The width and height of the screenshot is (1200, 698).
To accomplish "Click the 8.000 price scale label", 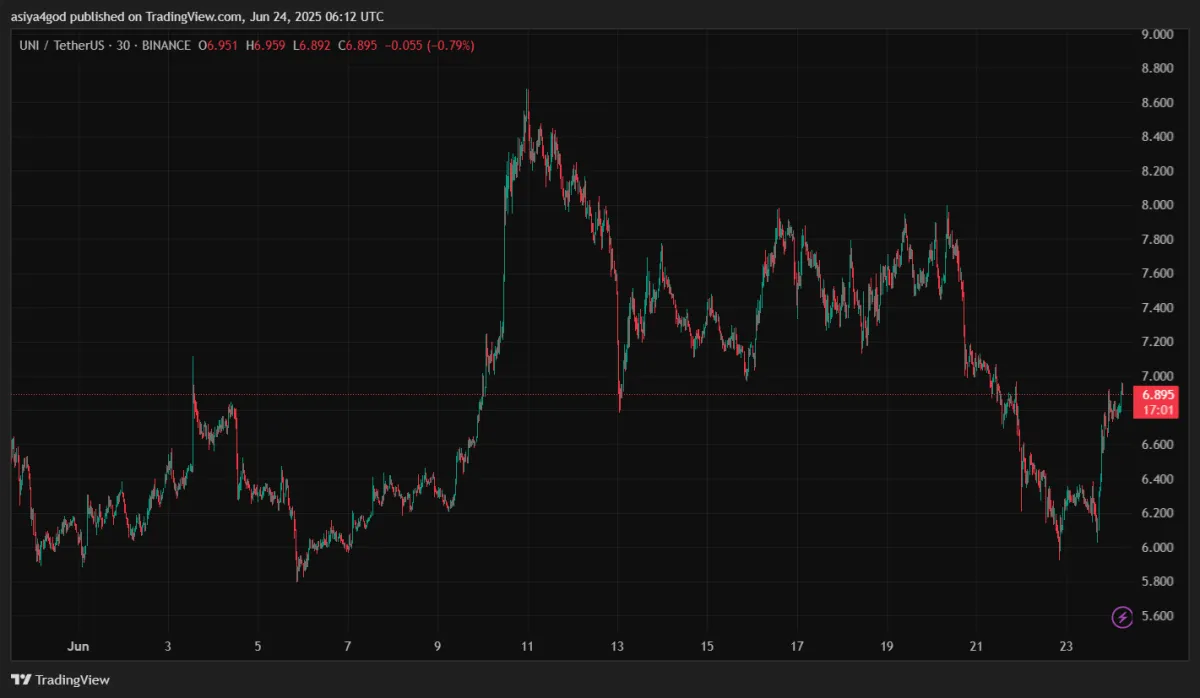I will (x=1157, y=206).
